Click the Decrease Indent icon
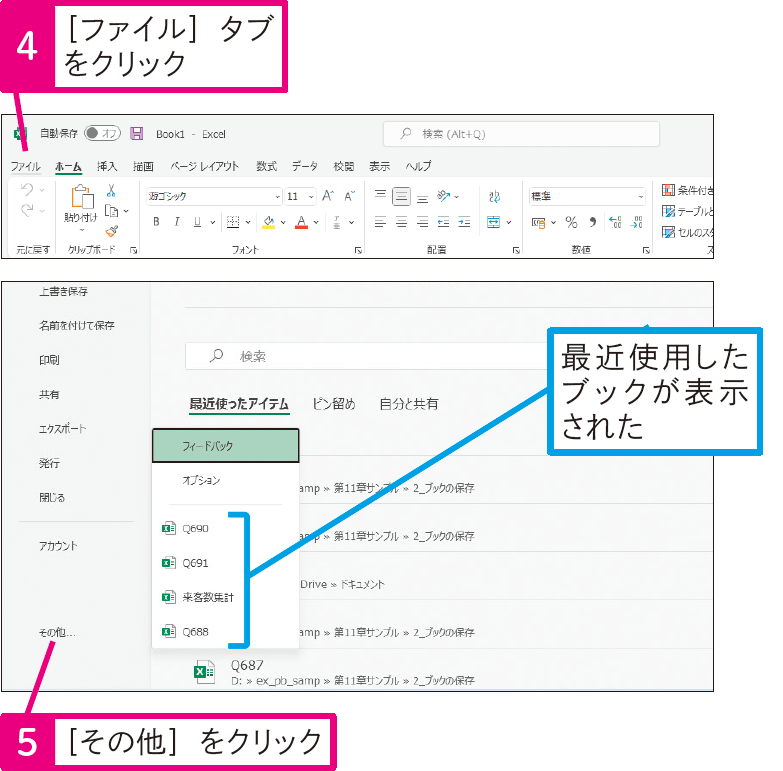The image size is (783, 771). [x=443, y=222]
